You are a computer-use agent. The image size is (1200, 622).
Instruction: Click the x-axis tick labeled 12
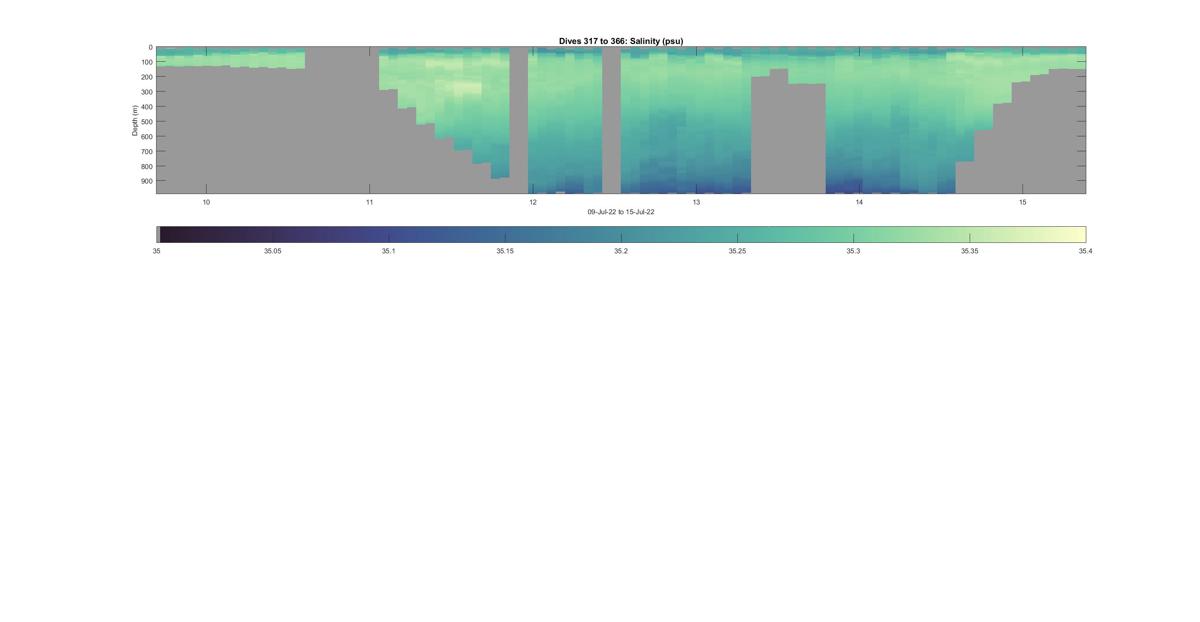533,202
